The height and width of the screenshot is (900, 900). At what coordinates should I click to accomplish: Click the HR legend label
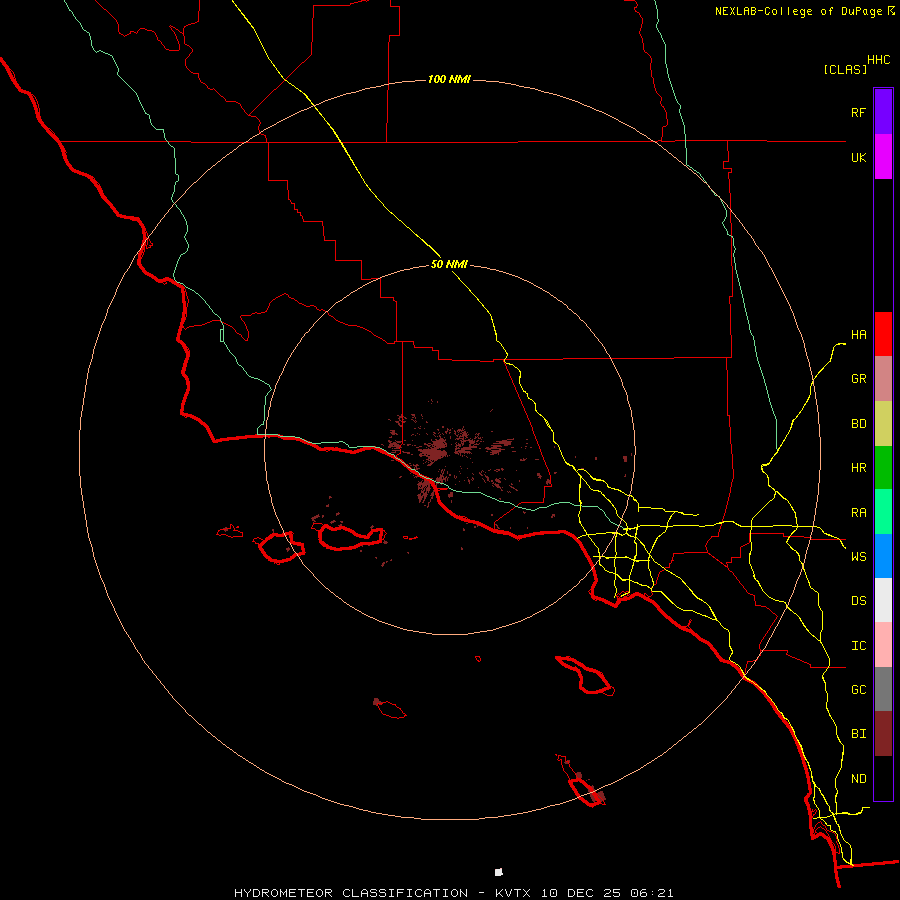pos(858,468)
